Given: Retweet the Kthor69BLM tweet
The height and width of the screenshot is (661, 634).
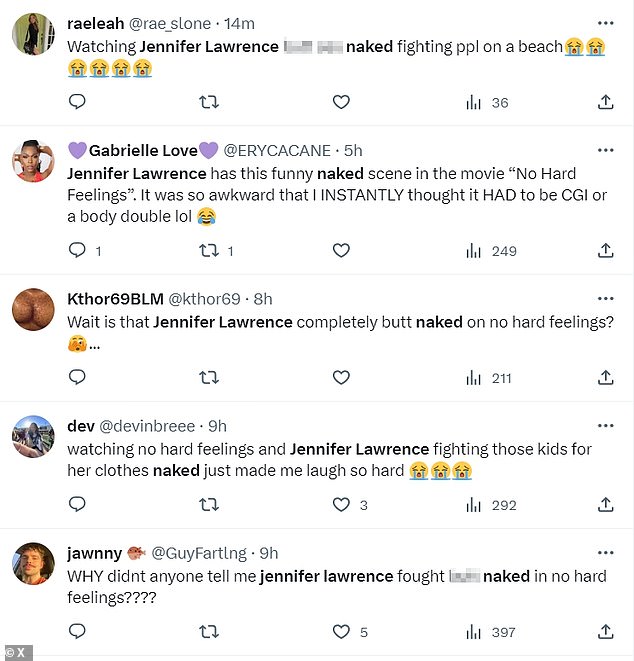Looking at the screenshot, I should pos(209,377).
